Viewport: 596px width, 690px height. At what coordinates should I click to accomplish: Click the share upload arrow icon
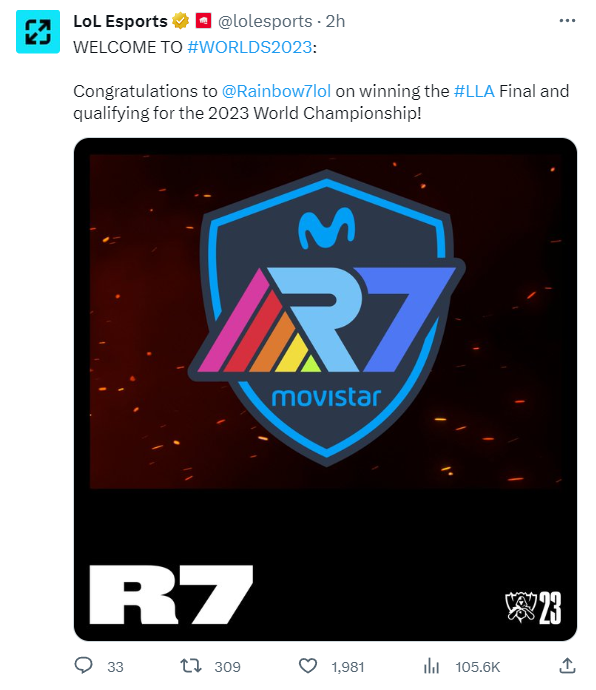(567, 665)
